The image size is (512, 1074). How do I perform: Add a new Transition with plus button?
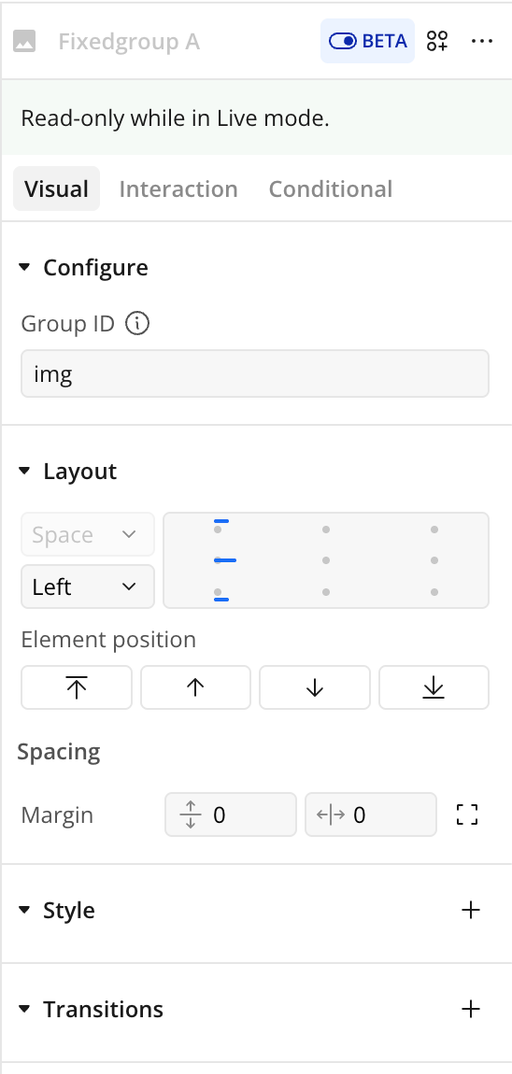tap(471, 1009)
